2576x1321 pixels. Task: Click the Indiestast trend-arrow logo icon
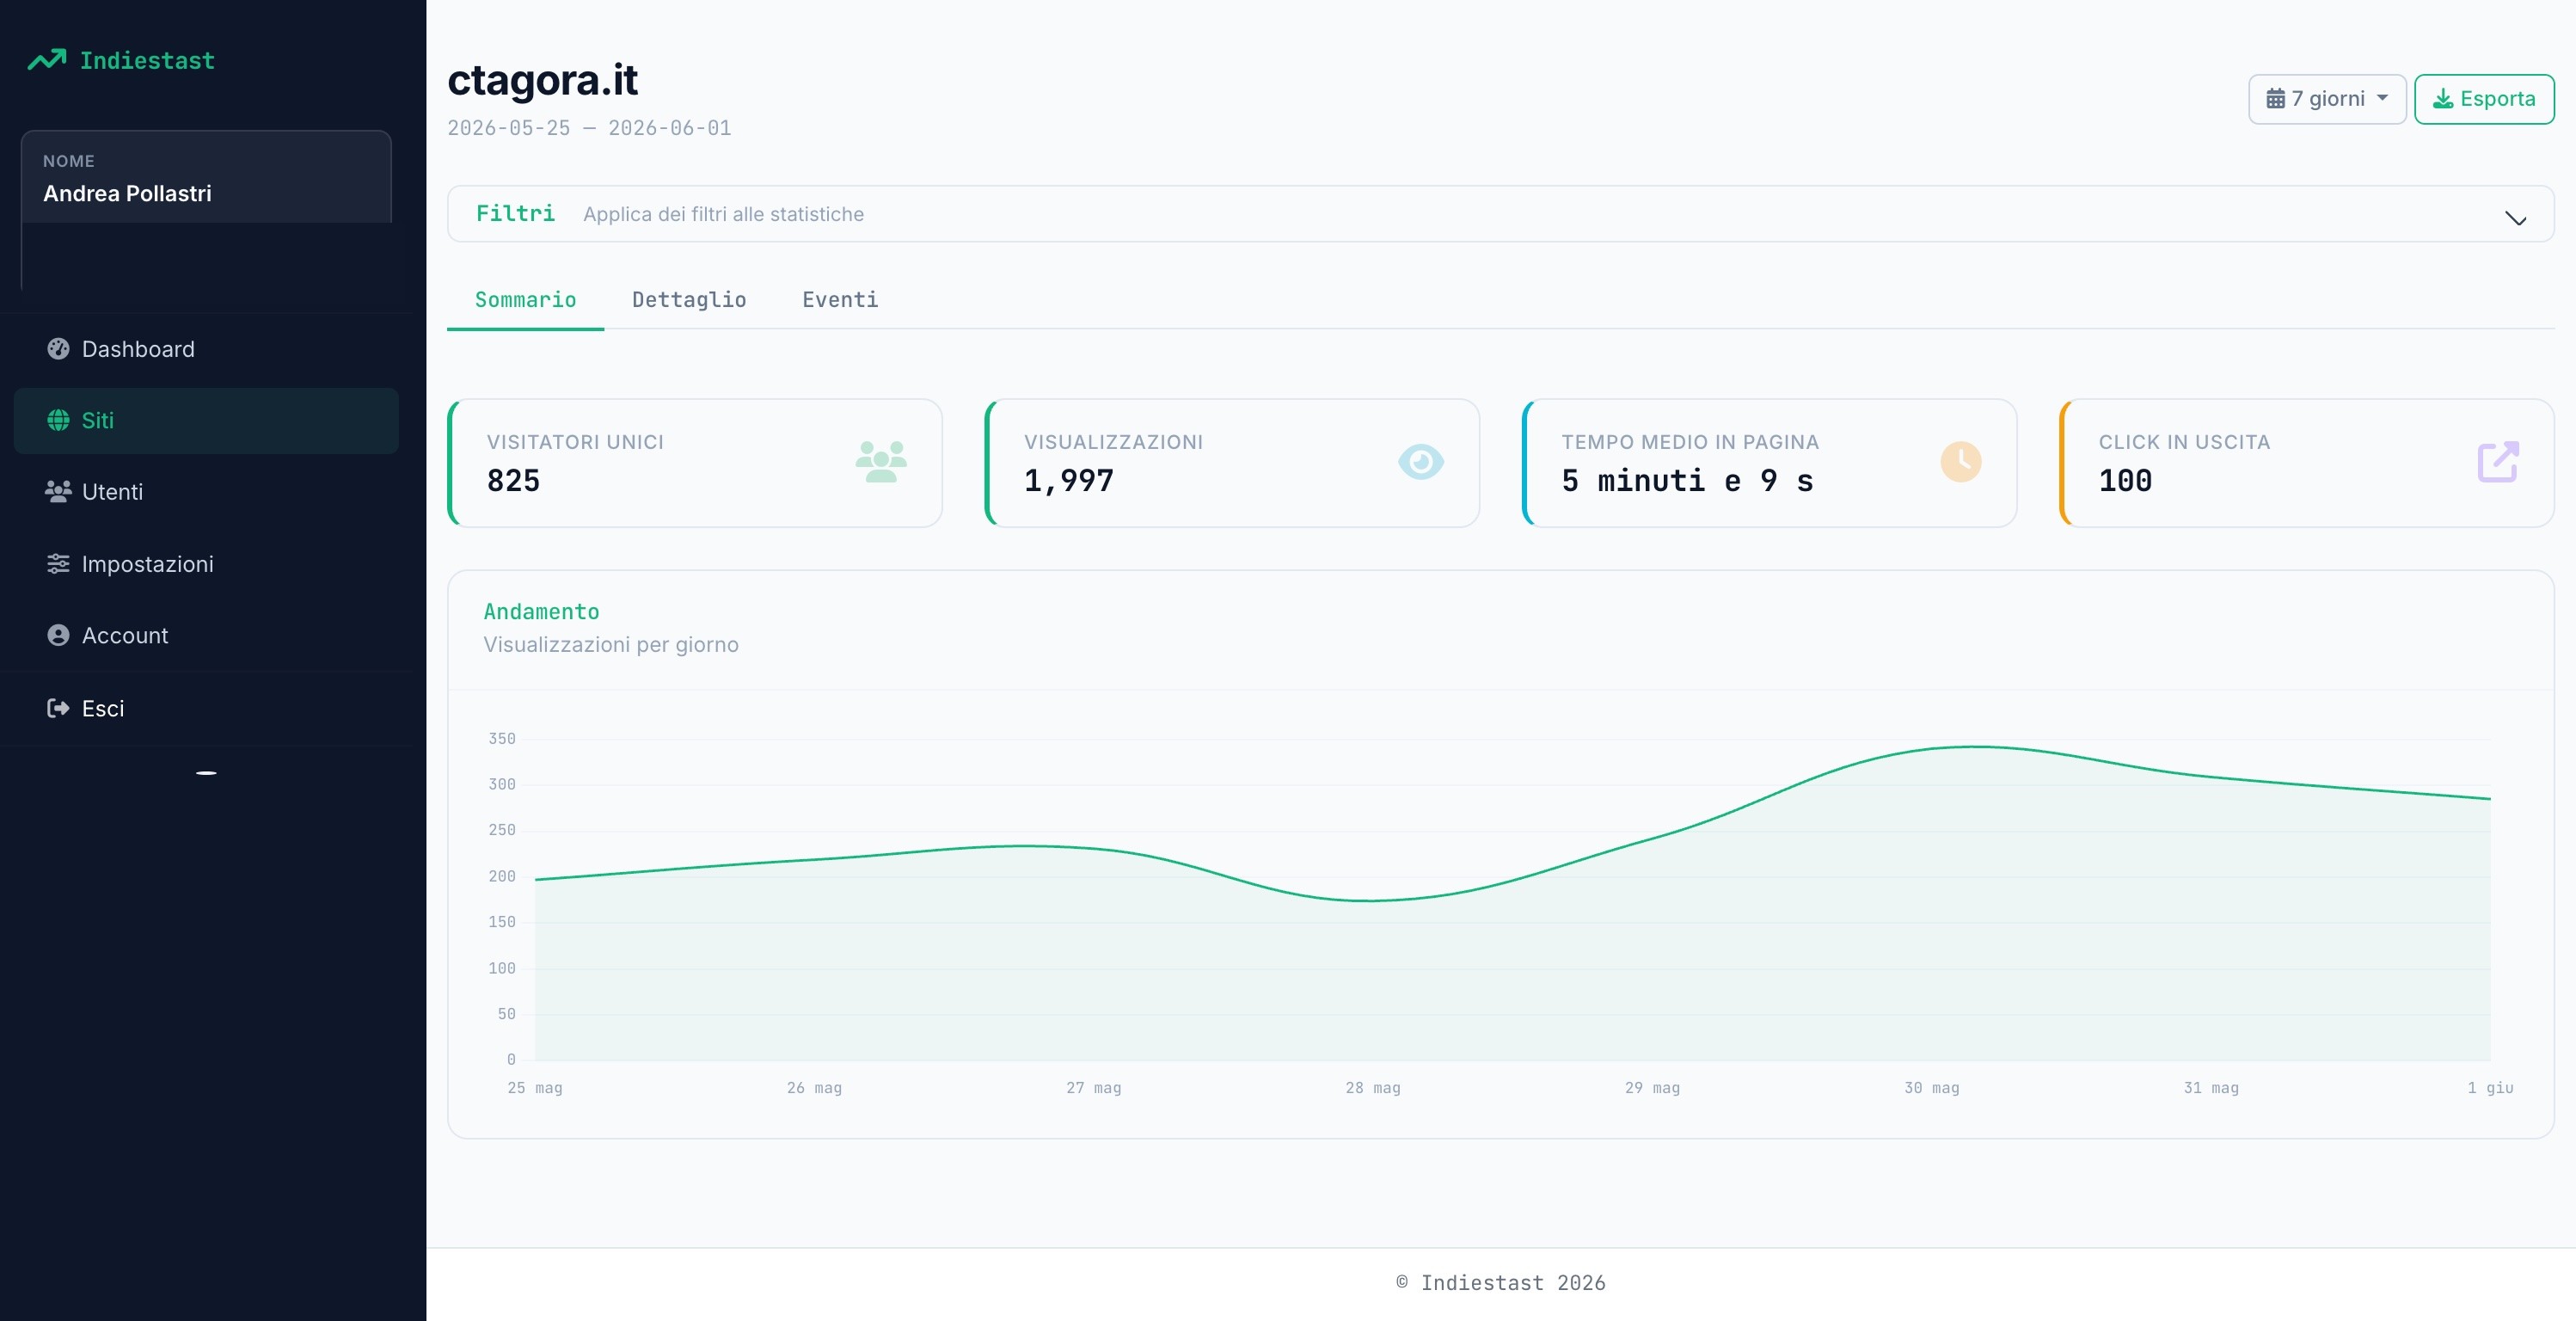click(x=47, y=60)
